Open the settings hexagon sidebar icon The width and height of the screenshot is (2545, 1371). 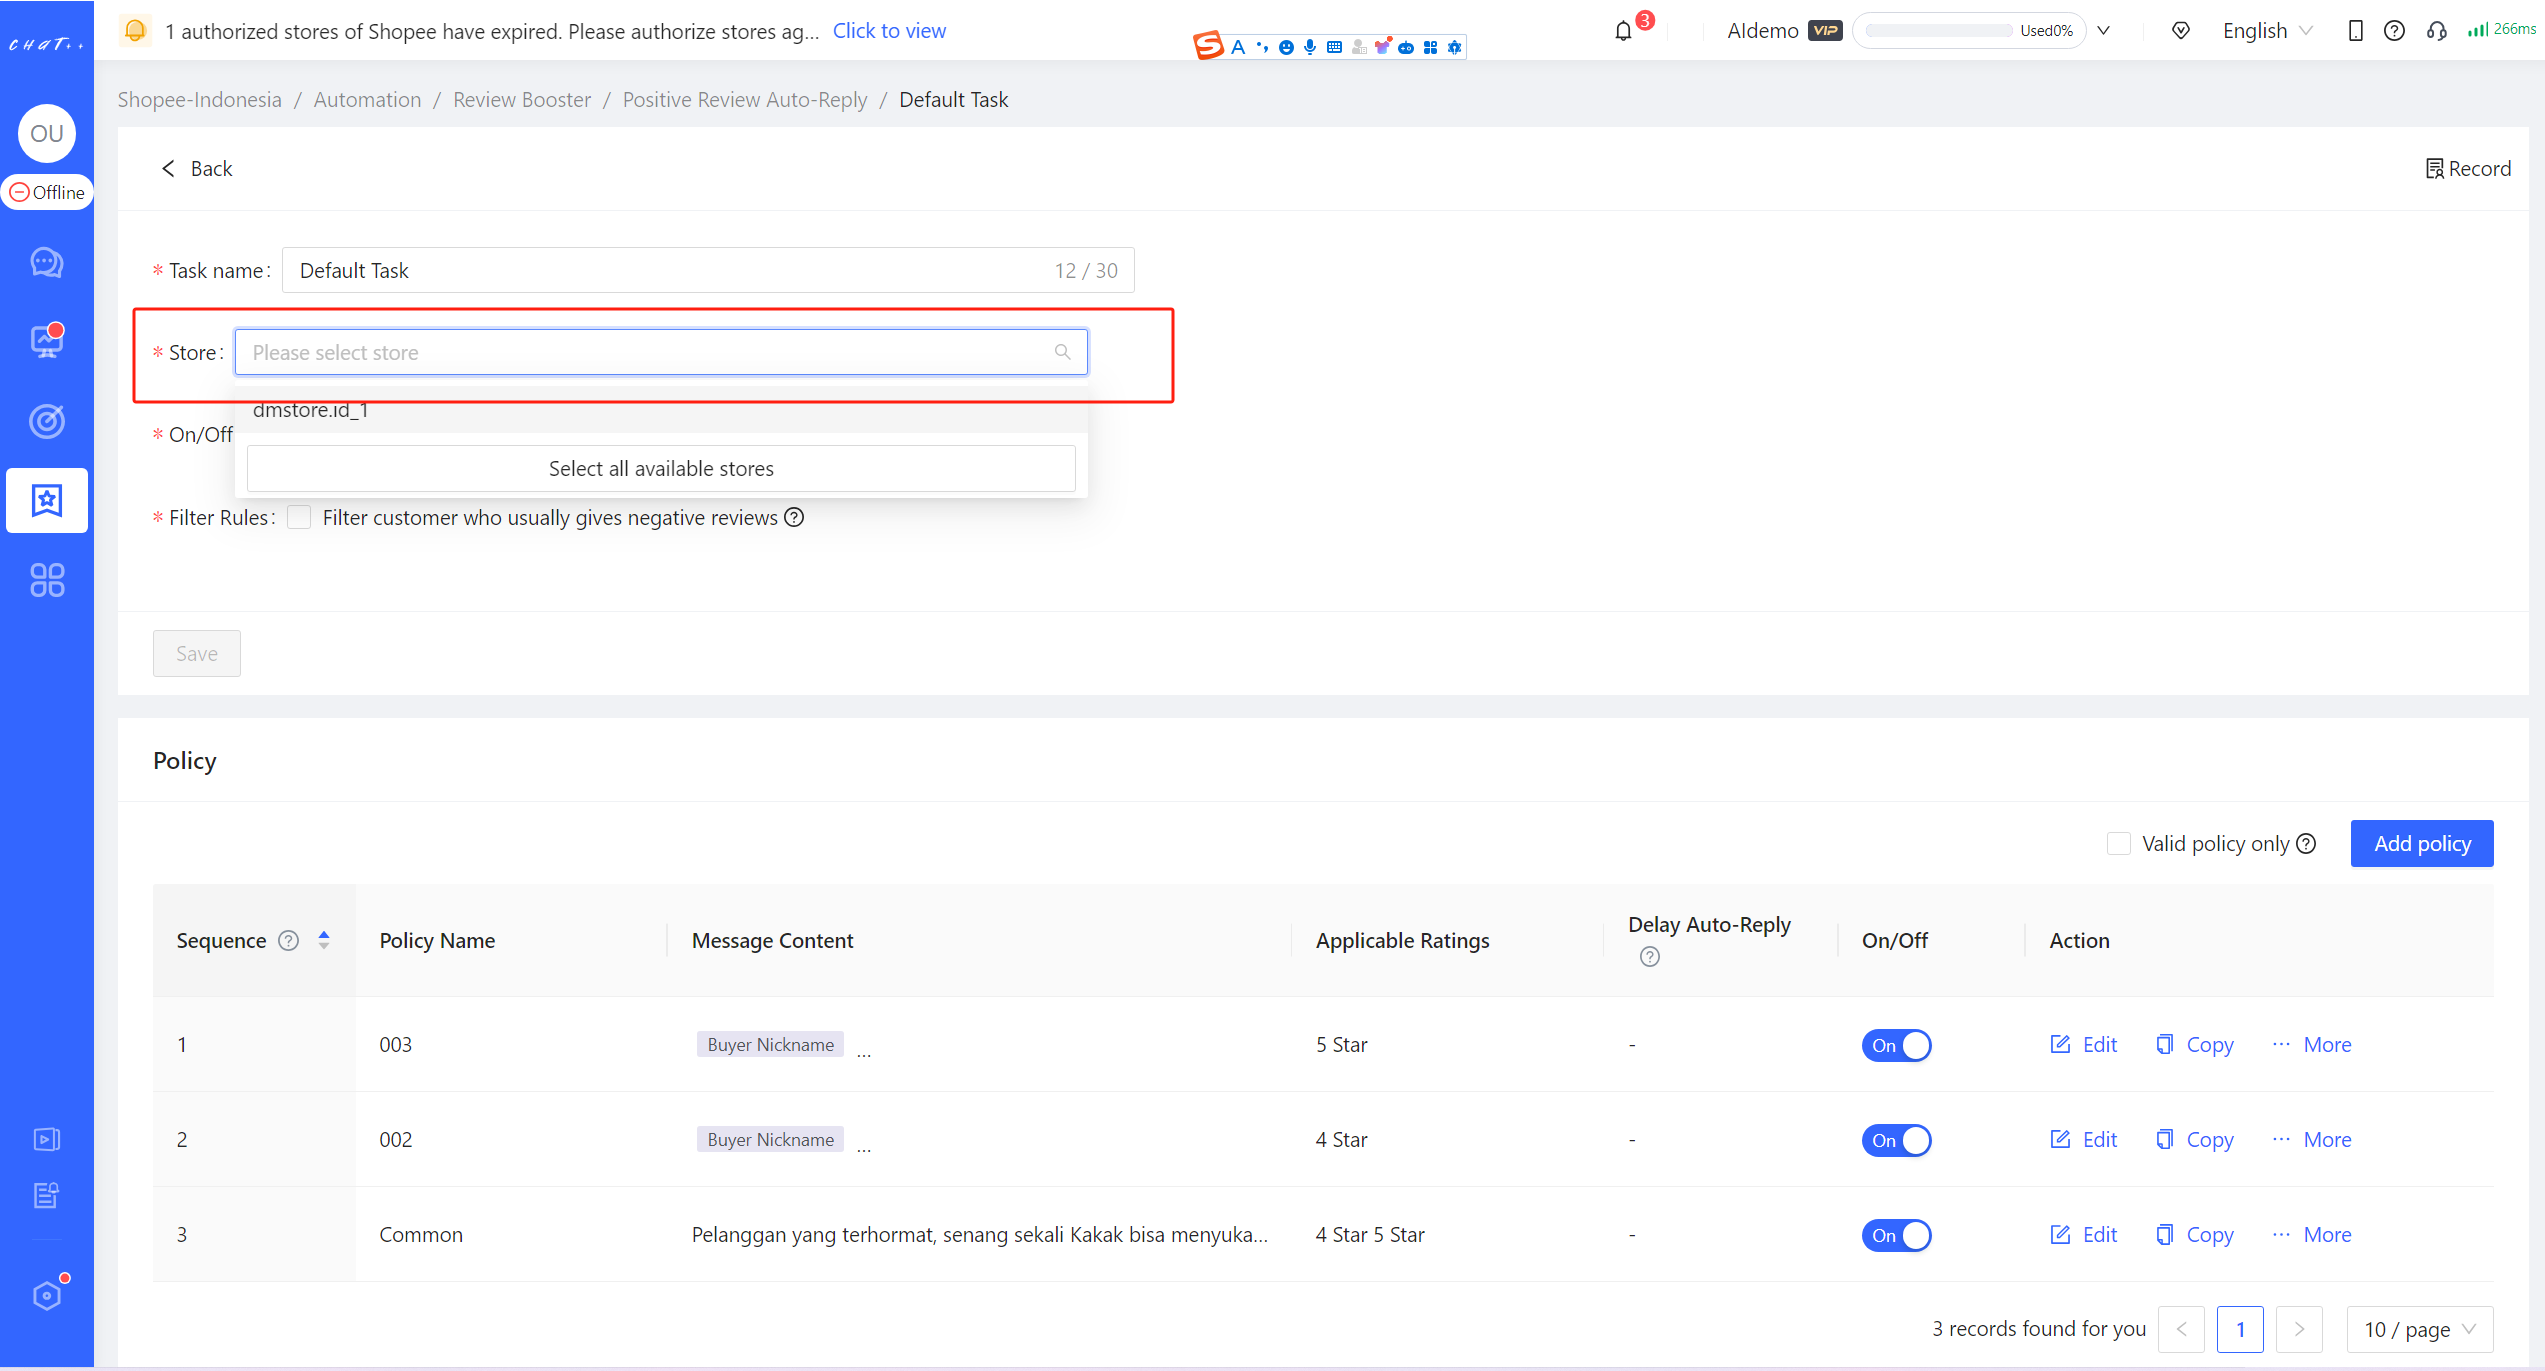tap(47, 1295)
